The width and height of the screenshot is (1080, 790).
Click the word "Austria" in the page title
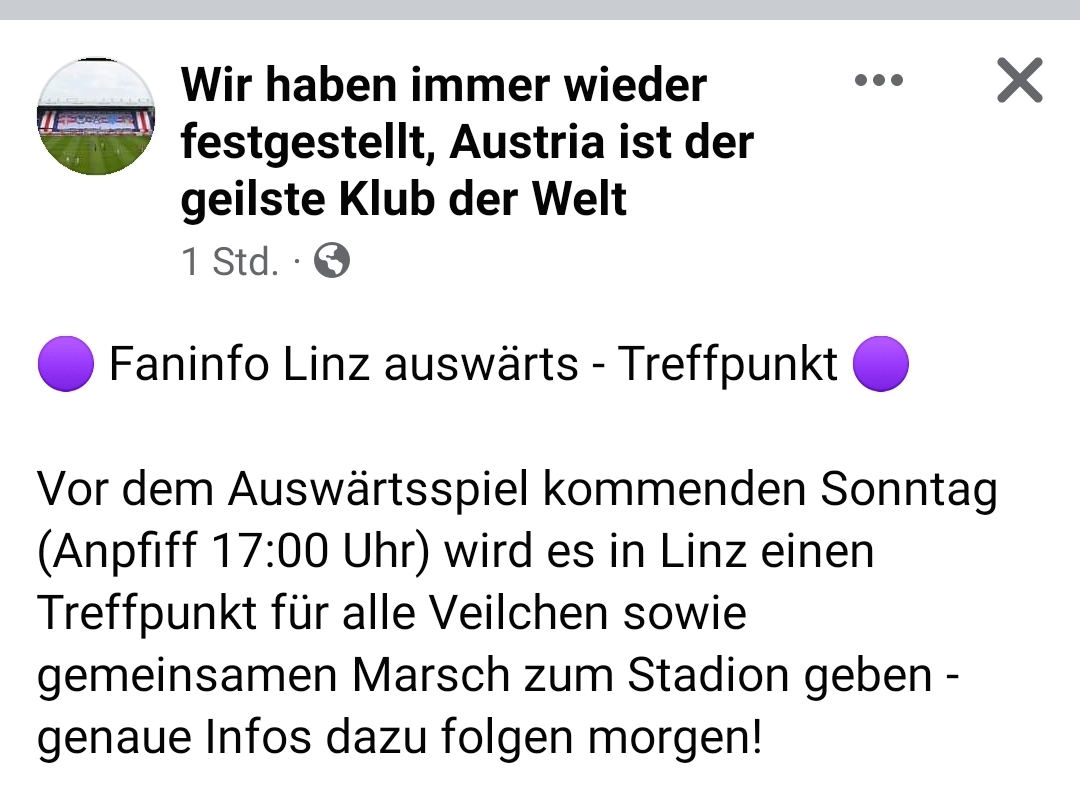[529, 143]
